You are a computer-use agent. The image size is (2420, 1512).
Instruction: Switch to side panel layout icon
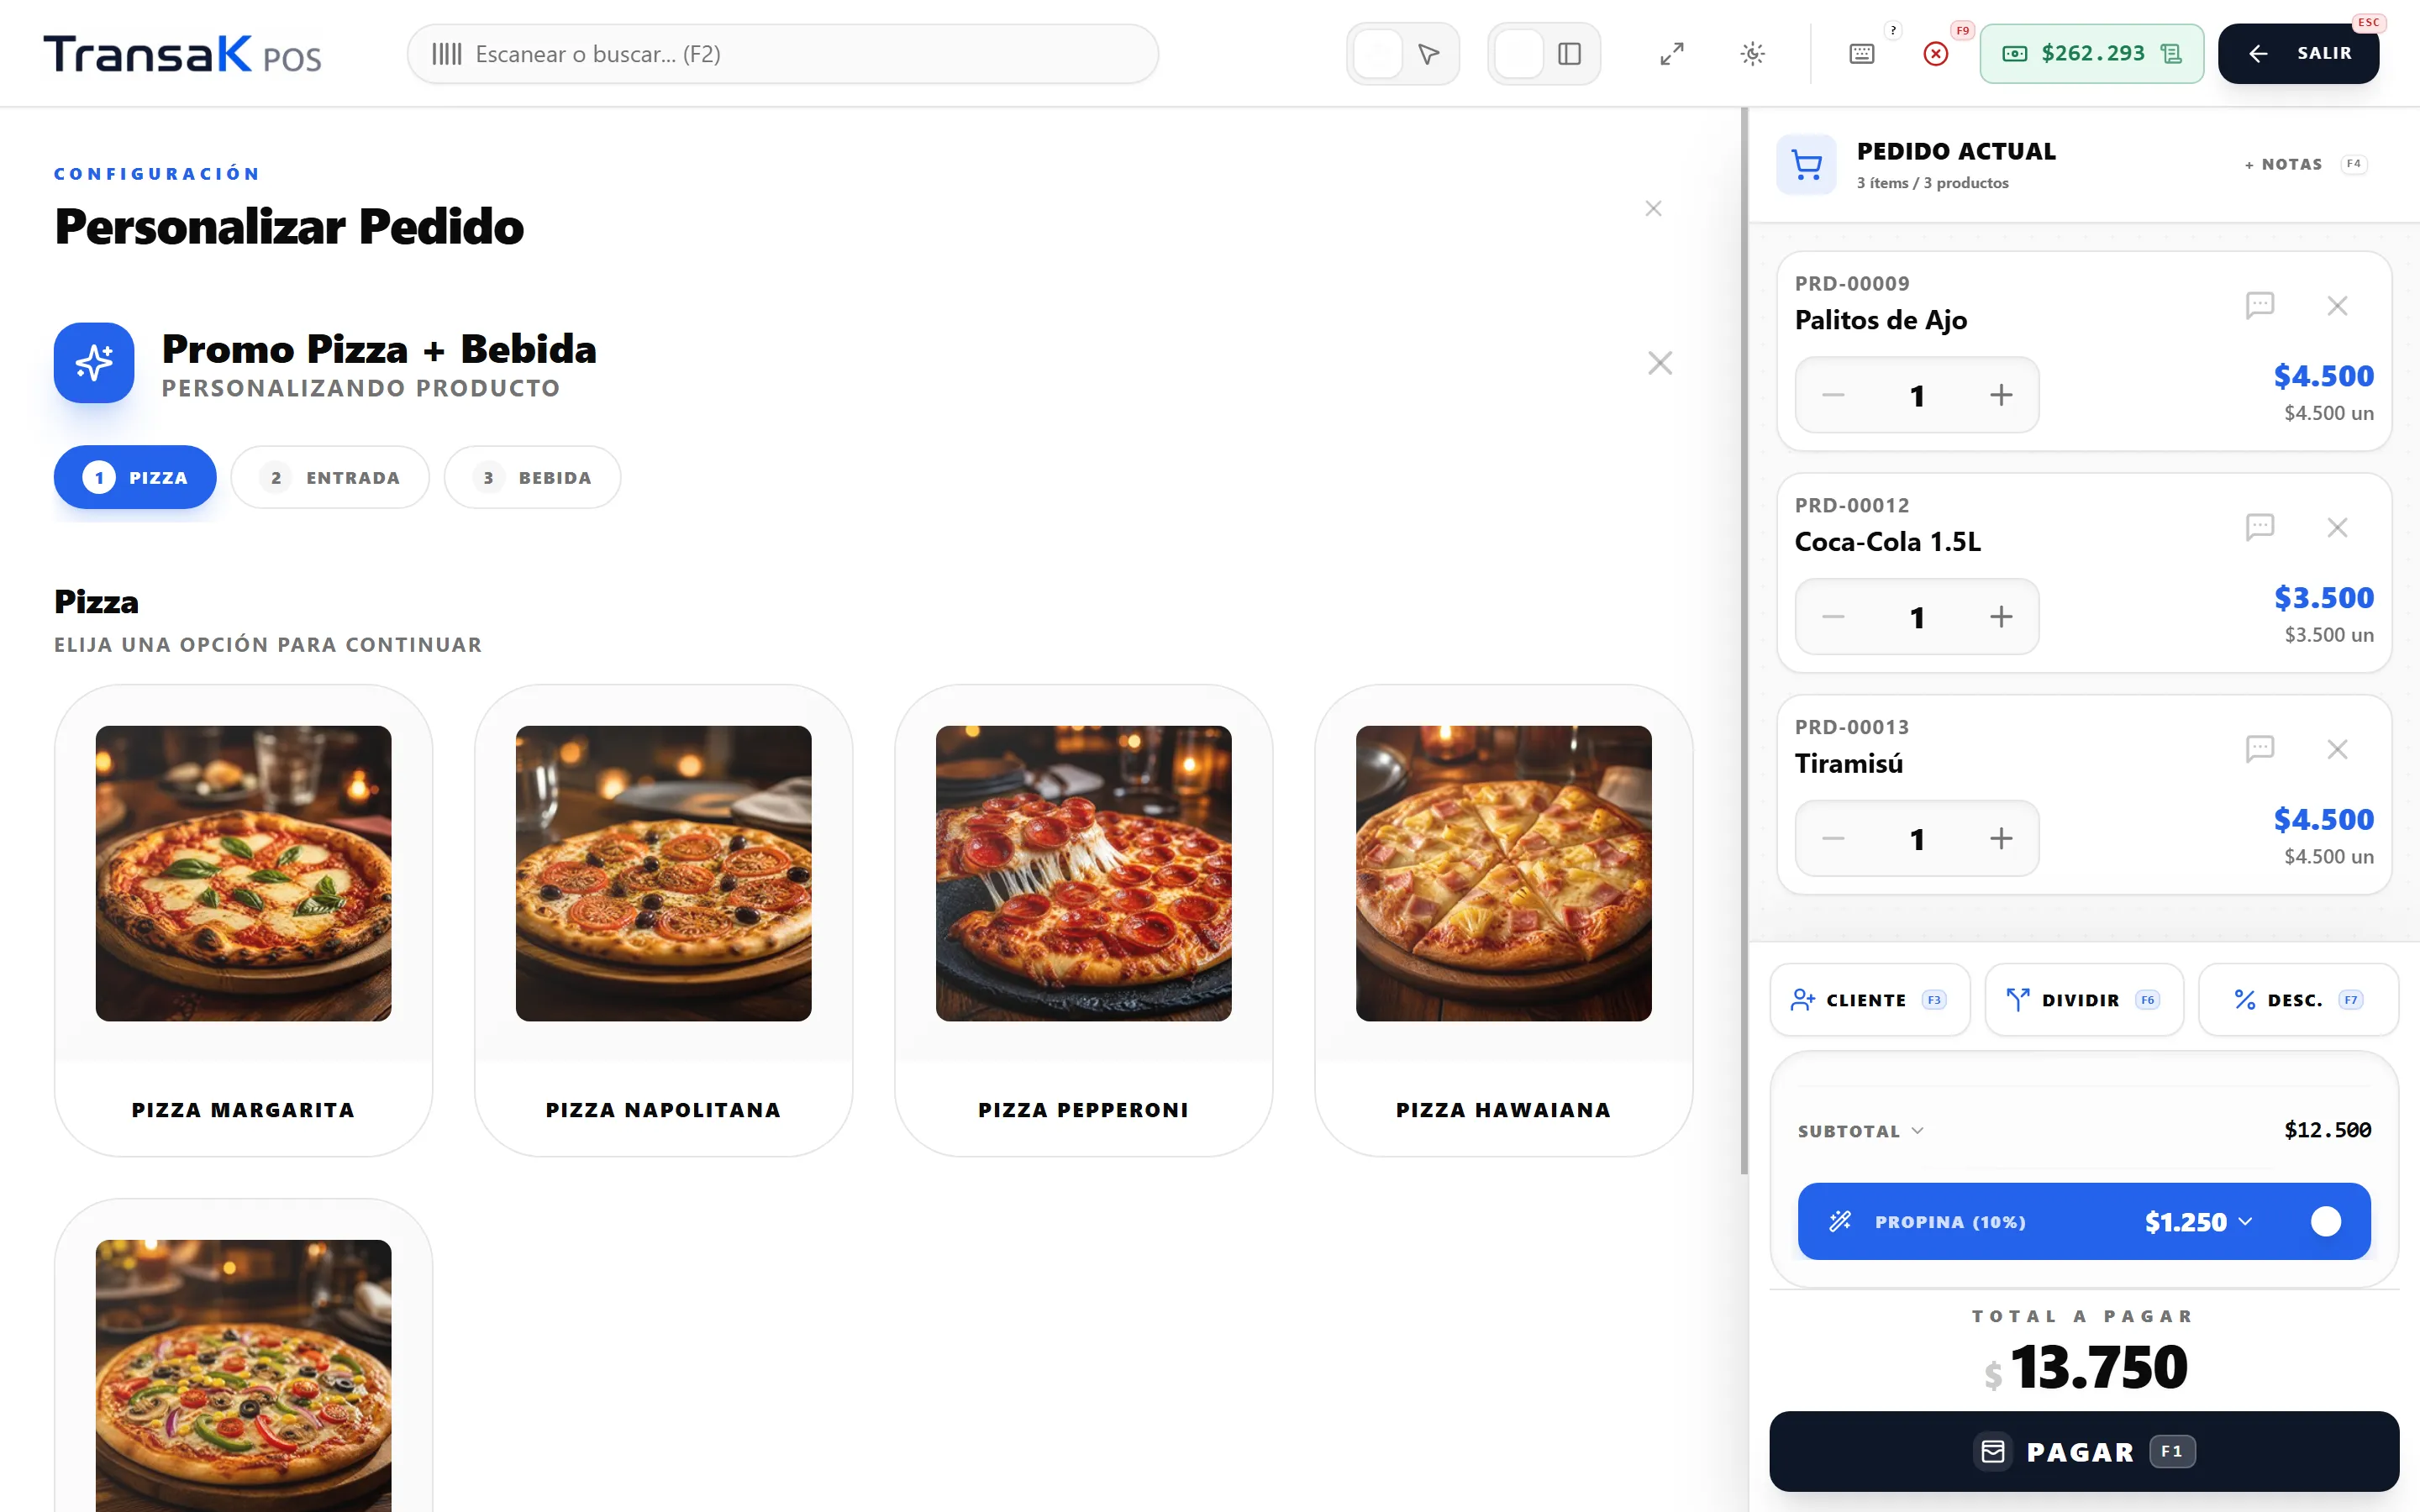(1569, 54)
